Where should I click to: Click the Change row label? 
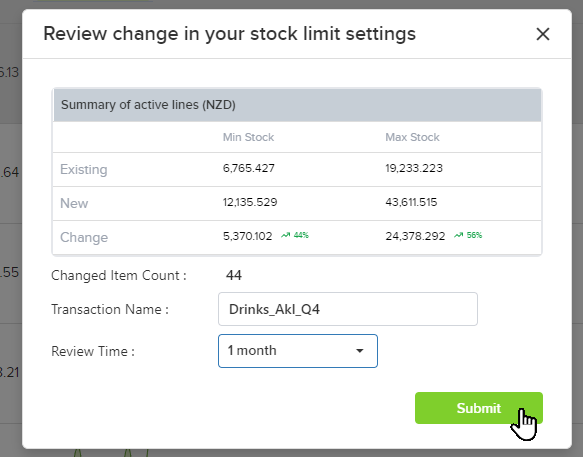[84, 237]
